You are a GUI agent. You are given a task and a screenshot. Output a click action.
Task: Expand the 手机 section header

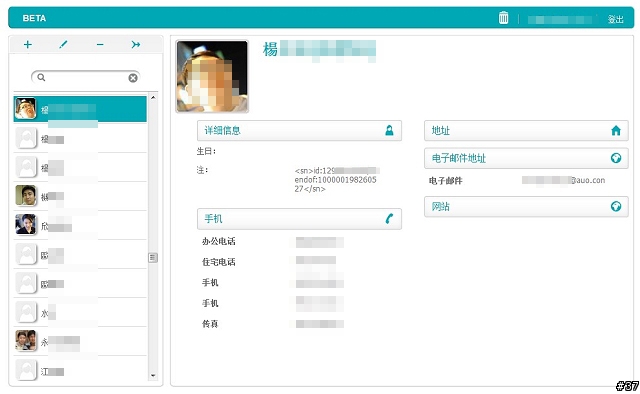click(299, 219)
